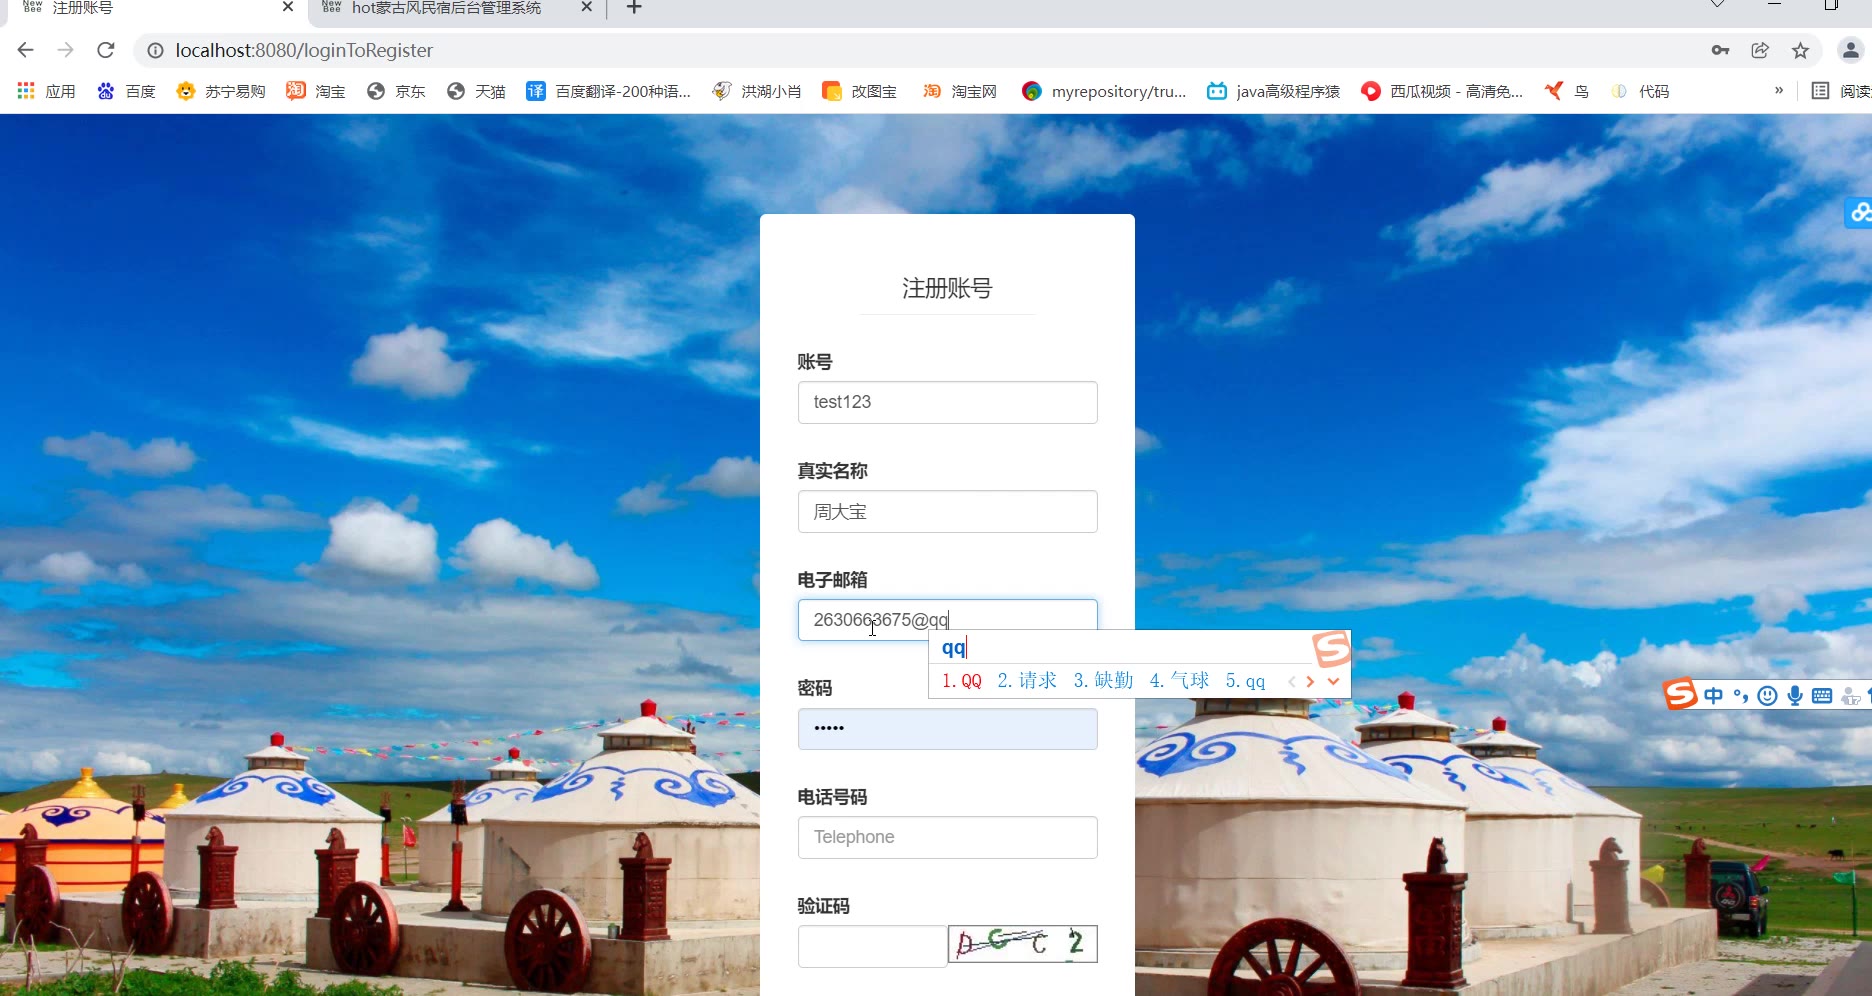Open the 代码 bookmark folder

pos(1640,91)
